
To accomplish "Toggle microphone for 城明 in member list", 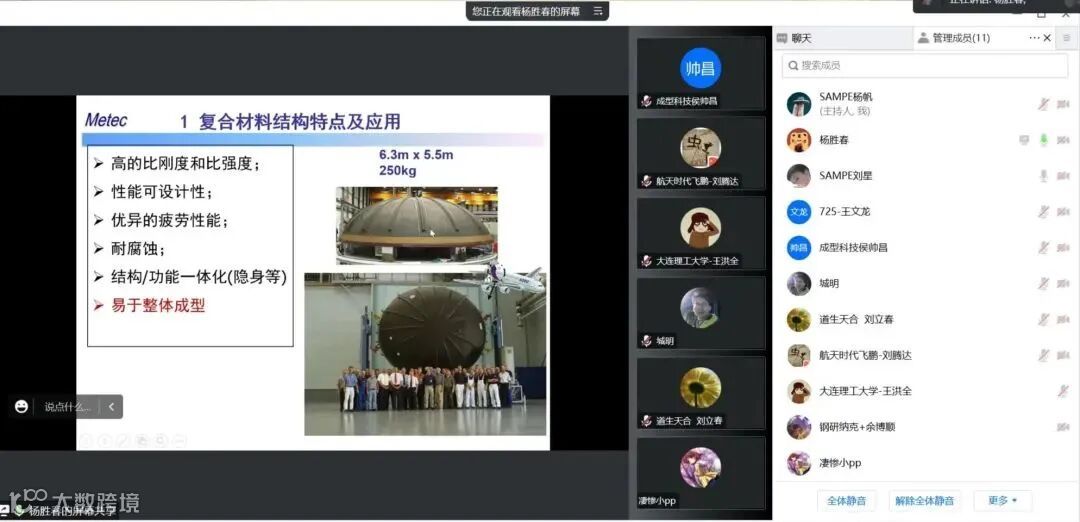I will [1043, 283].
